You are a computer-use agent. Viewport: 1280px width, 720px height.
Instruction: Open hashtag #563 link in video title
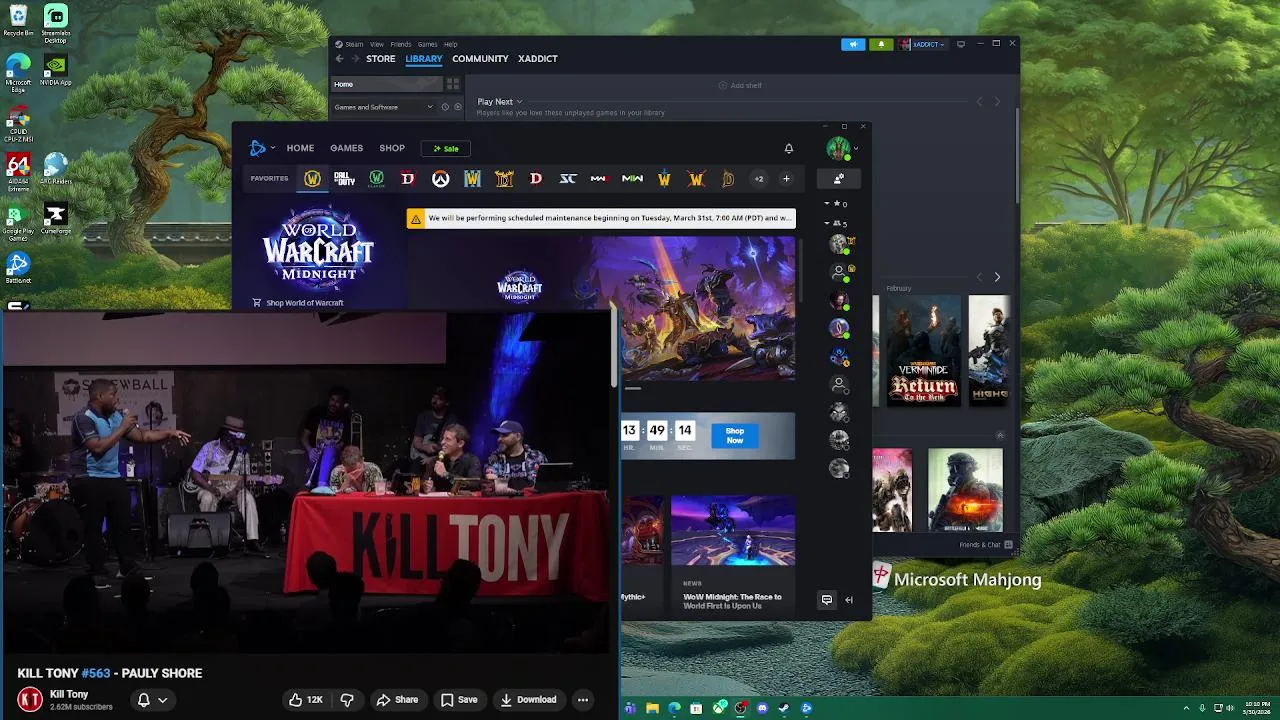[x=96, y=674]
